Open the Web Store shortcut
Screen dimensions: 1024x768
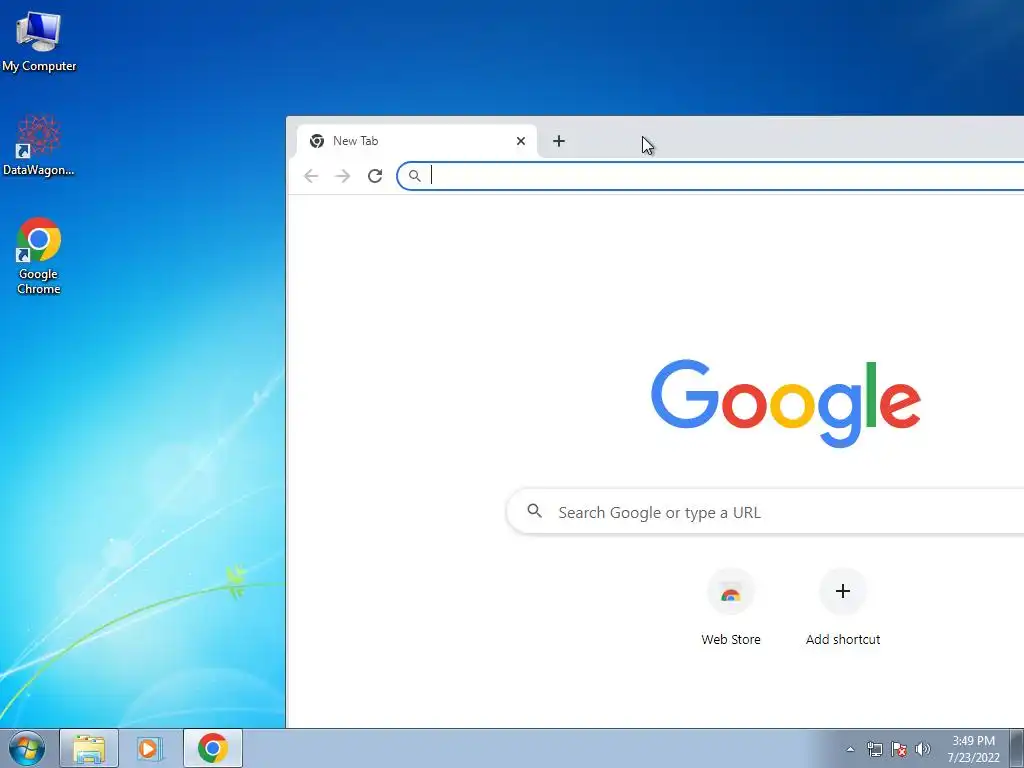(731, 607)
